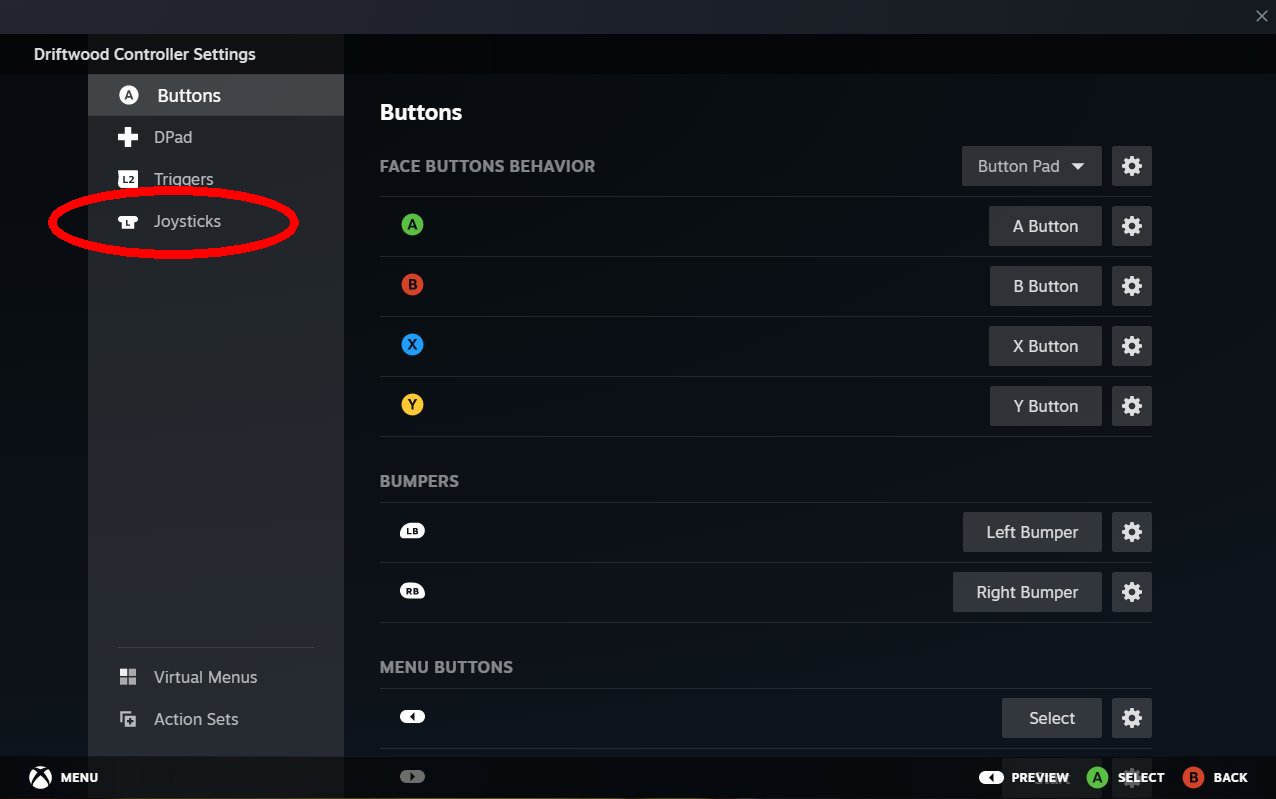The image size is (1276, 799).
Task: Click gear icon next to Select binding
Action: coord(1131,718)
